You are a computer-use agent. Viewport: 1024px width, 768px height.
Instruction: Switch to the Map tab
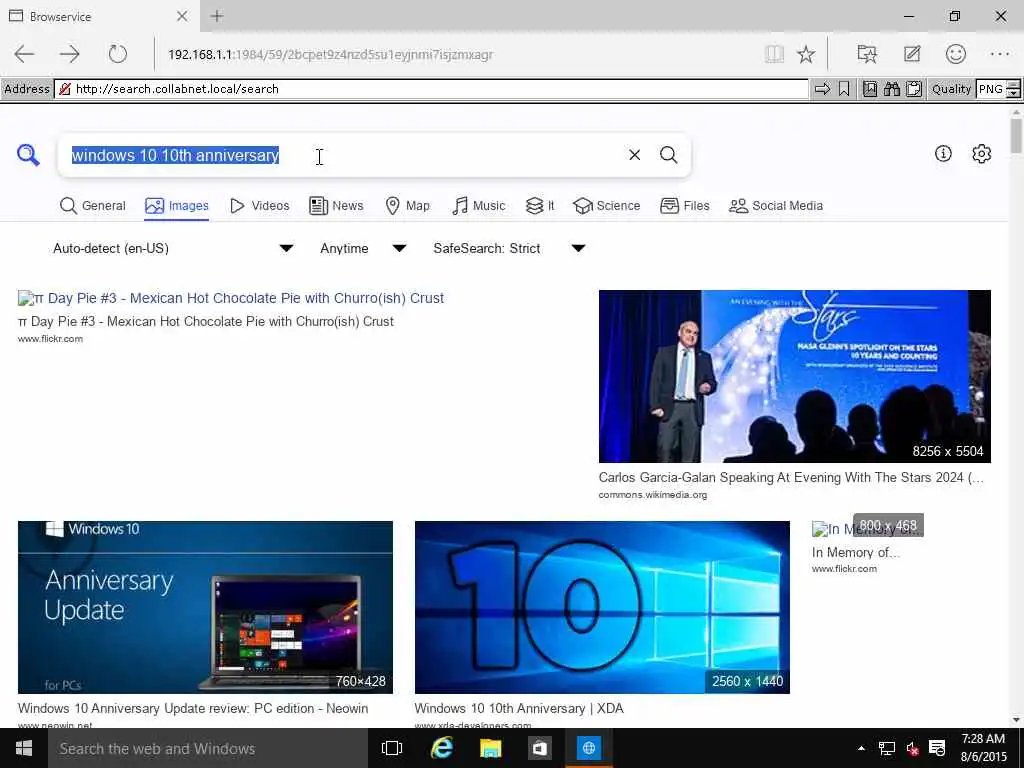pos(407,206)
